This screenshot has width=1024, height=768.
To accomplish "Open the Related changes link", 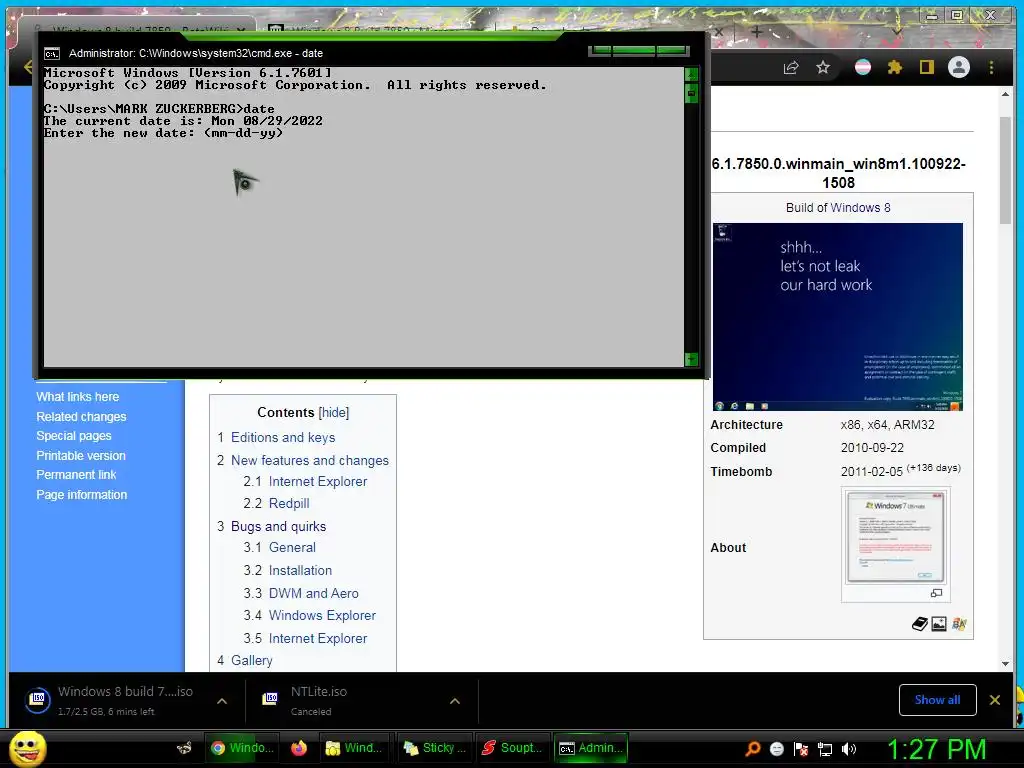I will pos(81,417).
